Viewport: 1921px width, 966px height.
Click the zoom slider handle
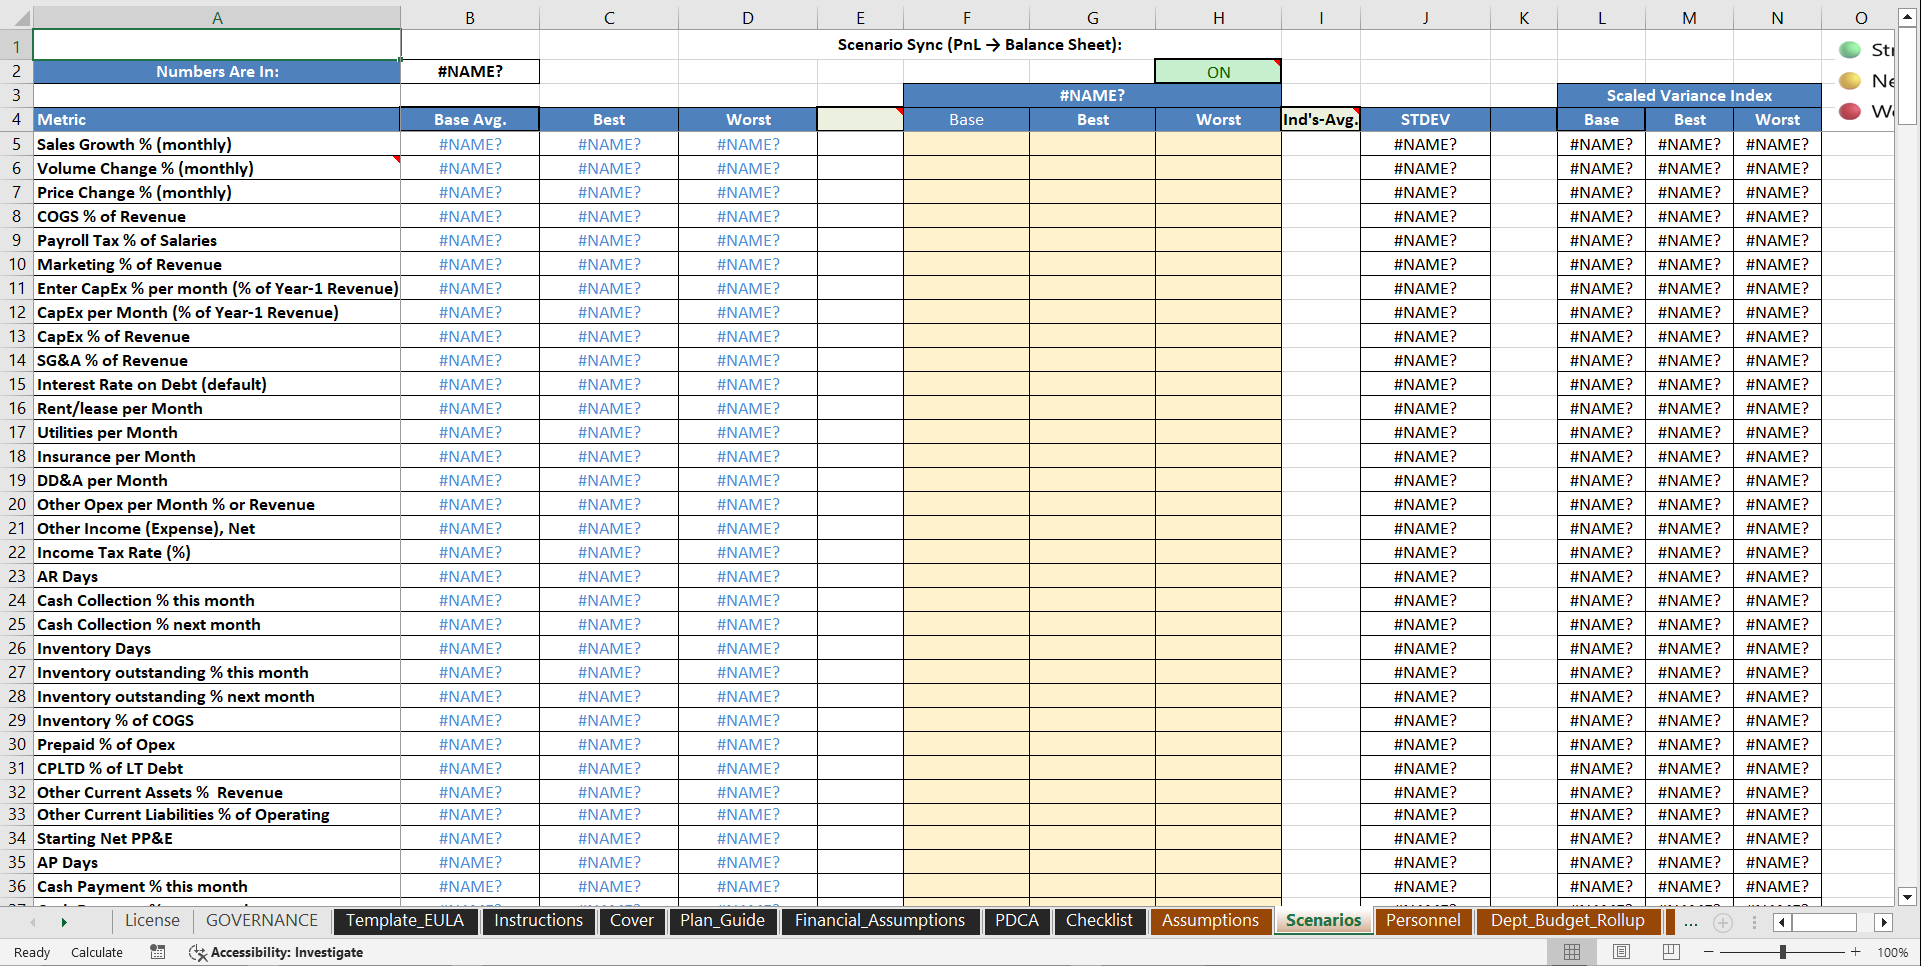(x=1783, y=952)
